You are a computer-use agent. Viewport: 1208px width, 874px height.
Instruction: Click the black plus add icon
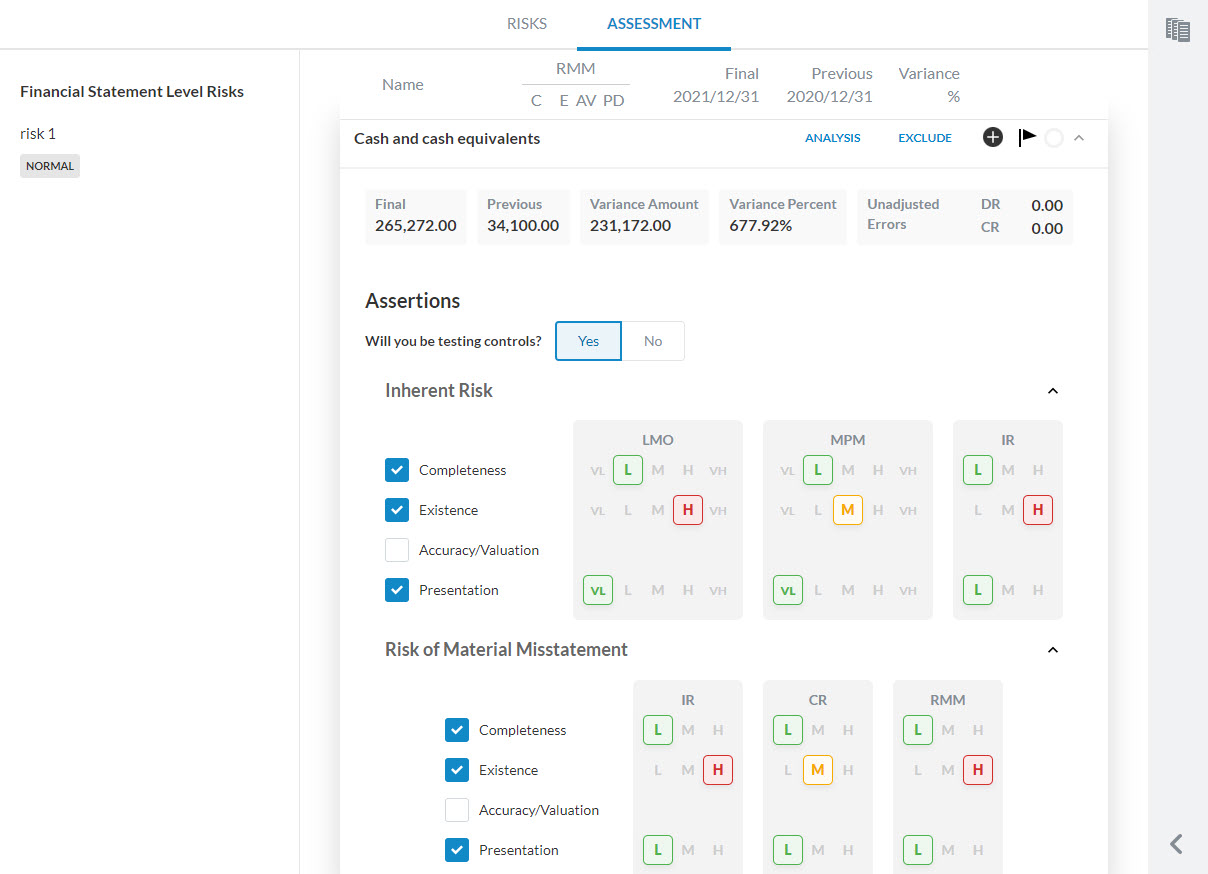point(992,138)
